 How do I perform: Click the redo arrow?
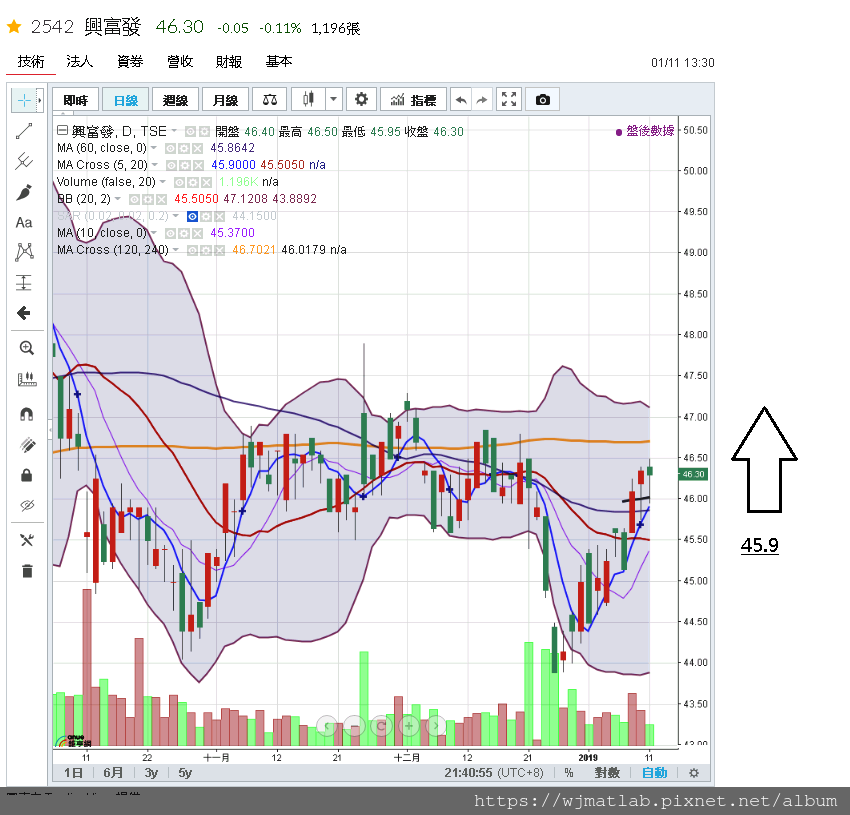(482, 100)
